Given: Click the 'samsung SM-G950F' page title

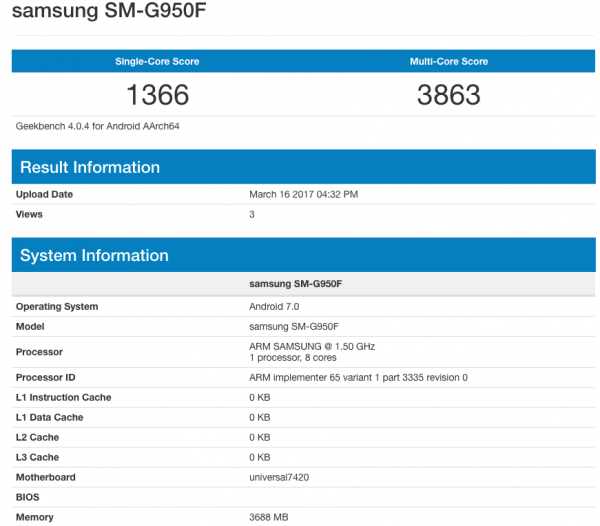Looking at the screenshot, I should click(x=109, y=10).
